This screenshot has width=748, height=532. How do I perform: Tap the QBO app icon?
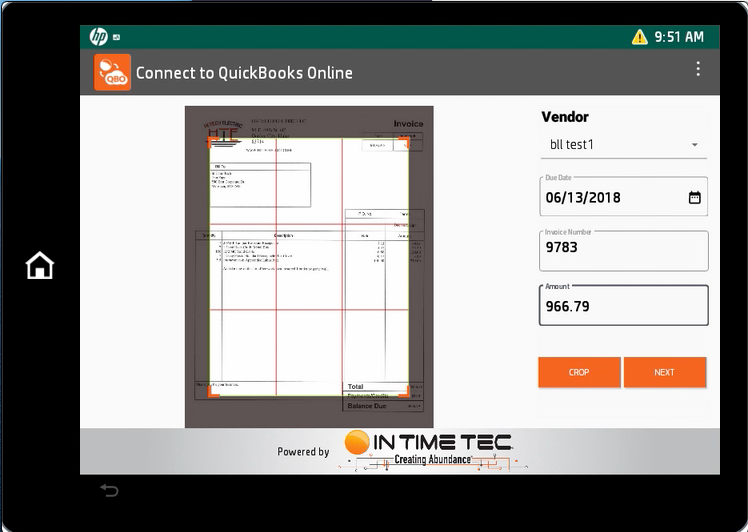point(113,73)
